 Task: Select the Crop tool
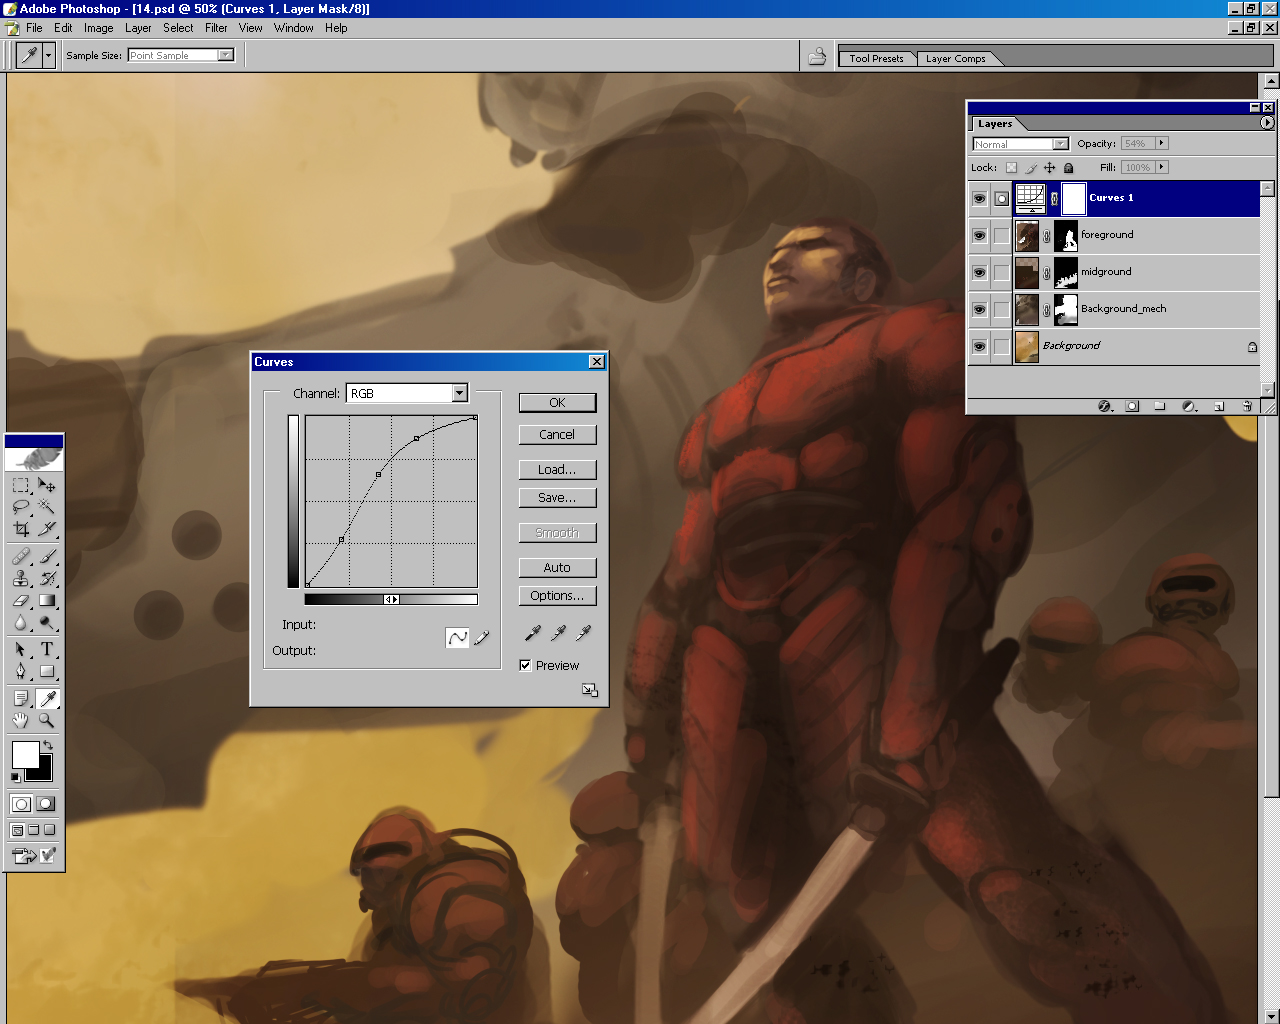(x=21, y=529)
